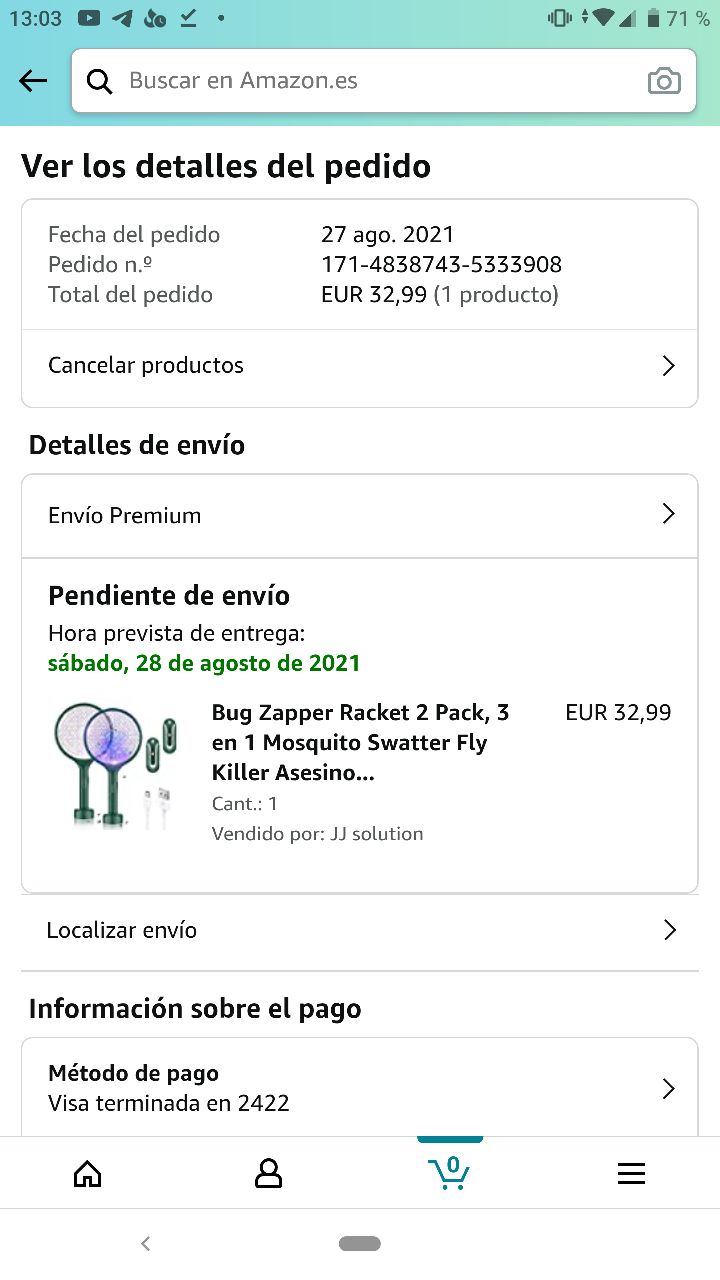The image size is (720, 1280).
Task: Tap the Localizar envío row label
Action: 122,930
